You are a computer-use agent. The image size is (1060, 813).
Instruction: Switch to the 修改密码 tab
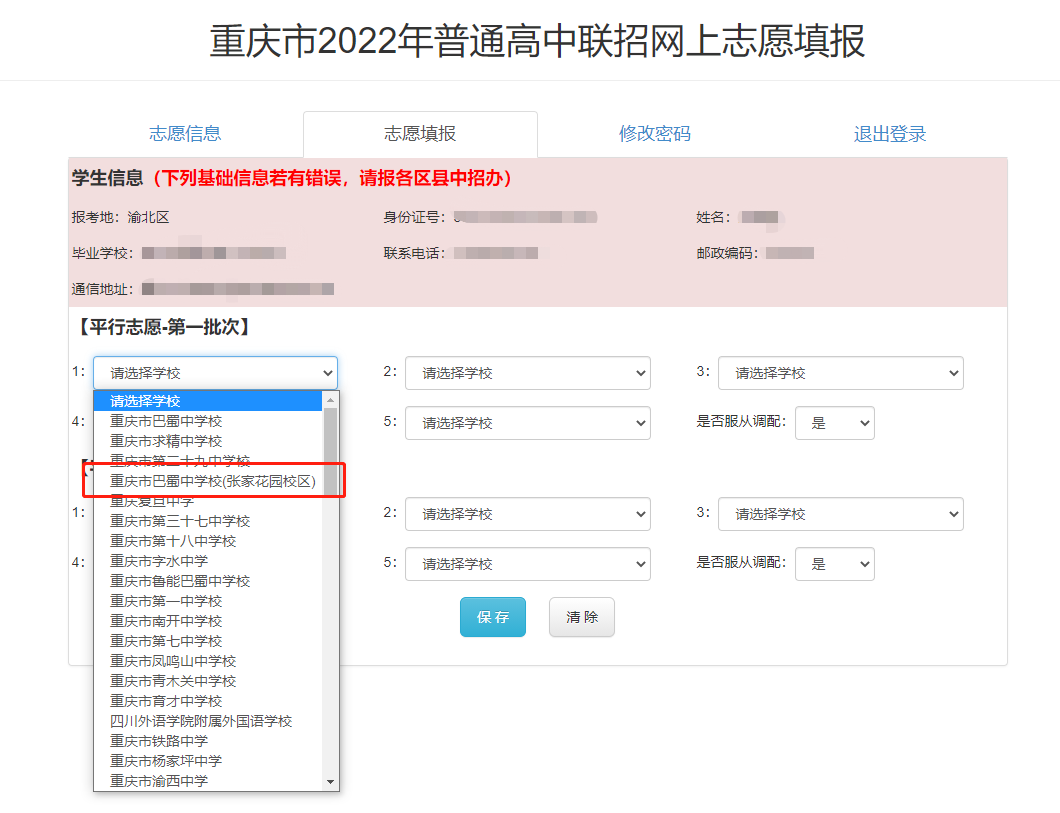click(x=654, y=132)
